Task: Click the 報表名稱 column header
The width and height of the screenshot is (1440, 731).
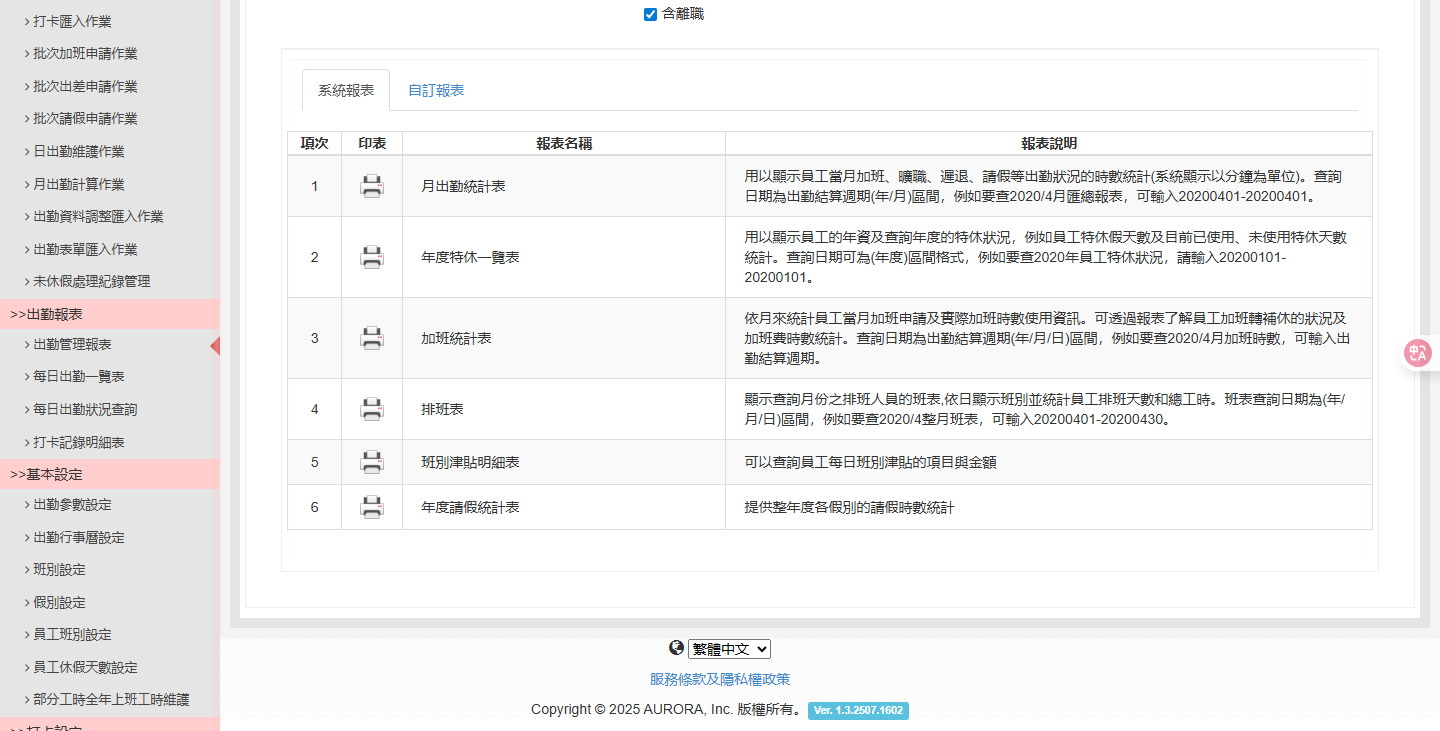Action: 564,143
